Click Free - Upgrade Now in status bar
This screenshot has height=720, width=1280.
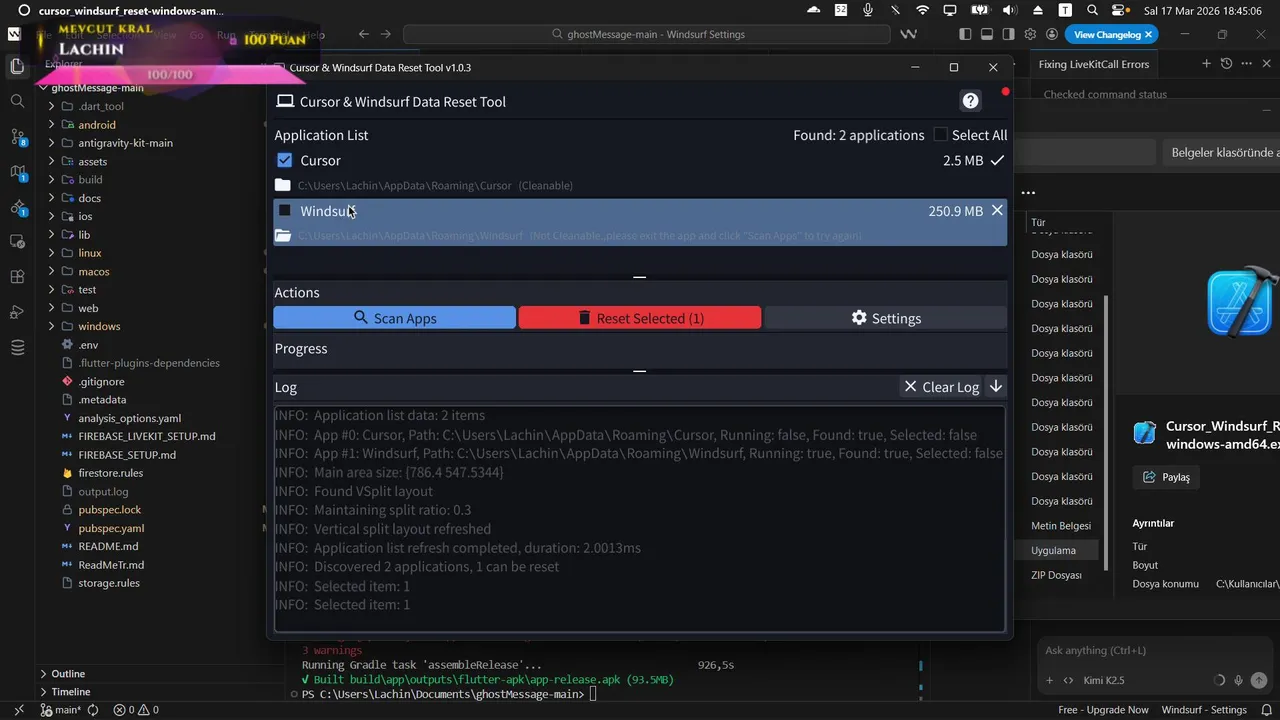coord(1103,710)
